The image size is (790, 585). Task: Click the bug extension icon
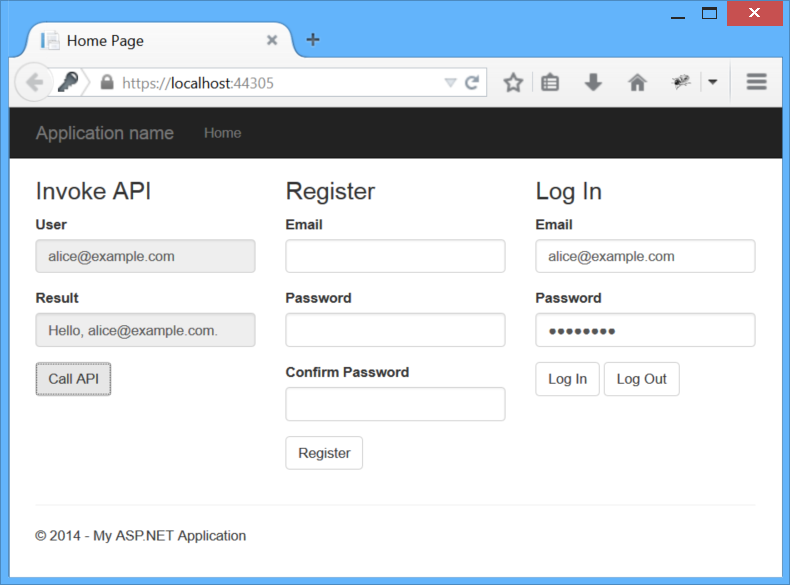point(681,82)
